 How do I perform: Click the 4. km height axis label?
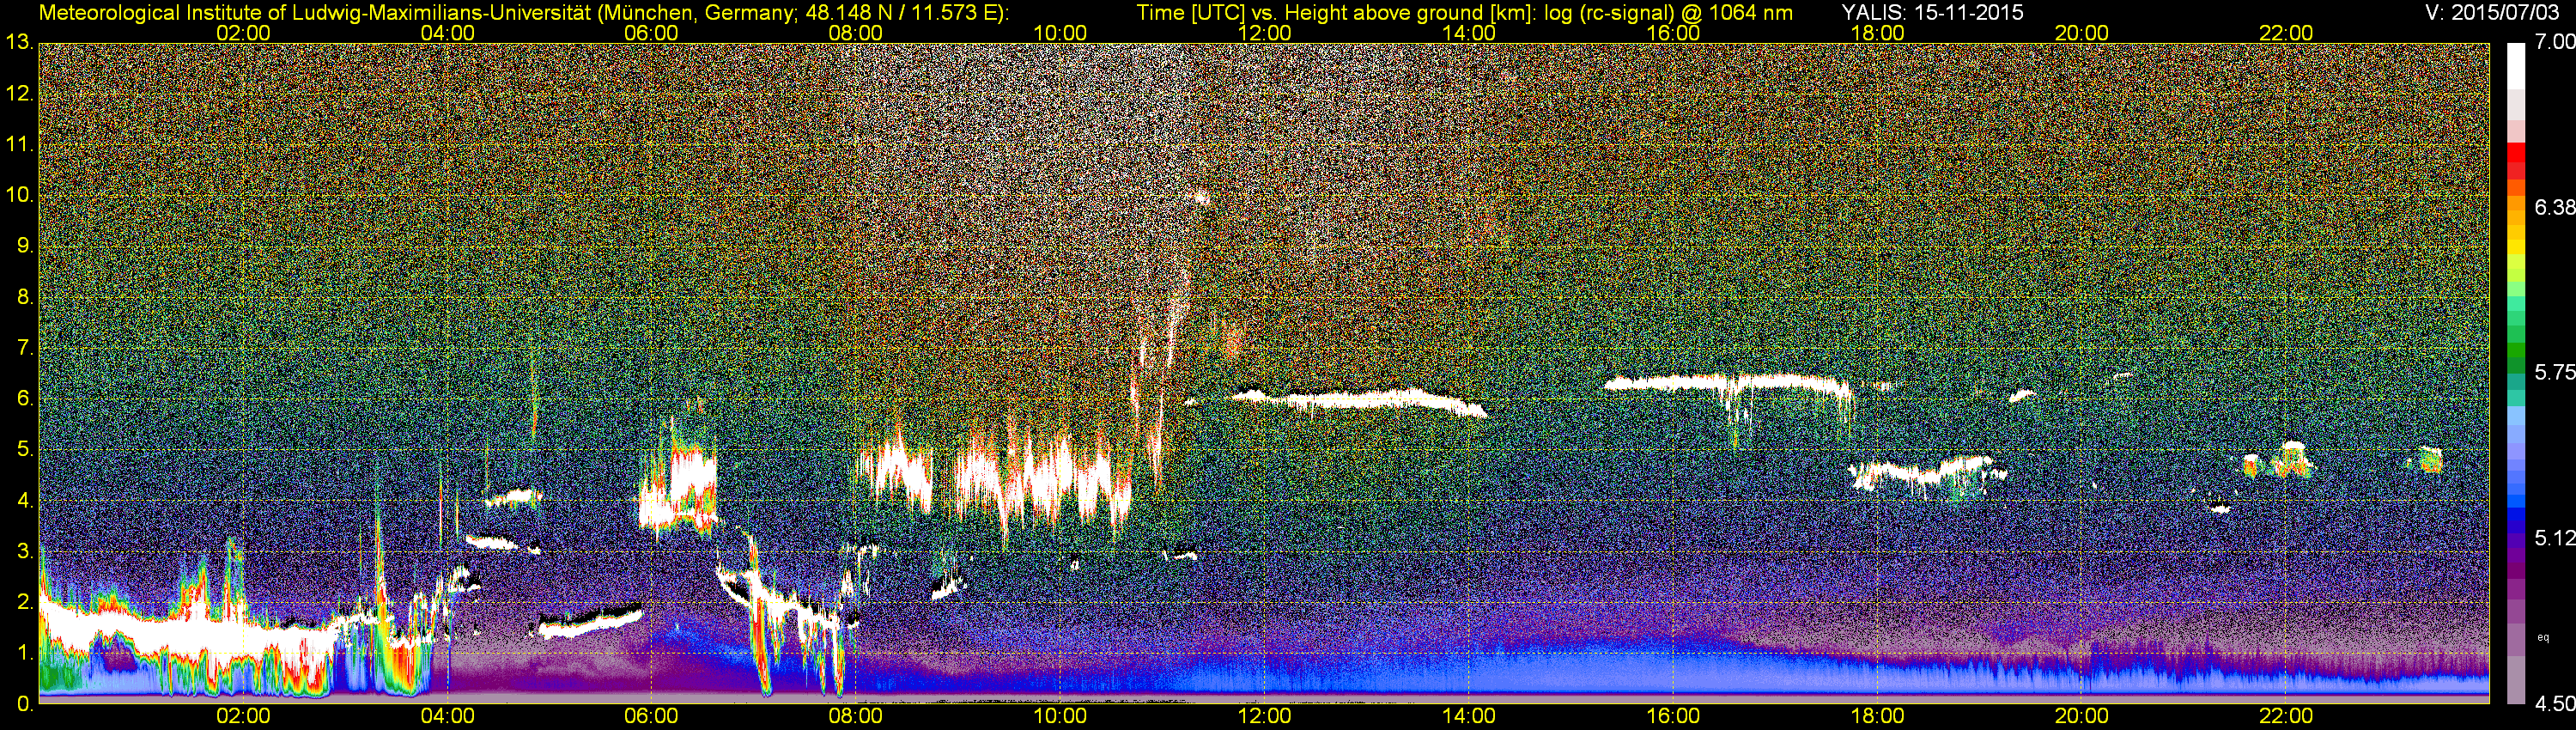coord(25,501)
